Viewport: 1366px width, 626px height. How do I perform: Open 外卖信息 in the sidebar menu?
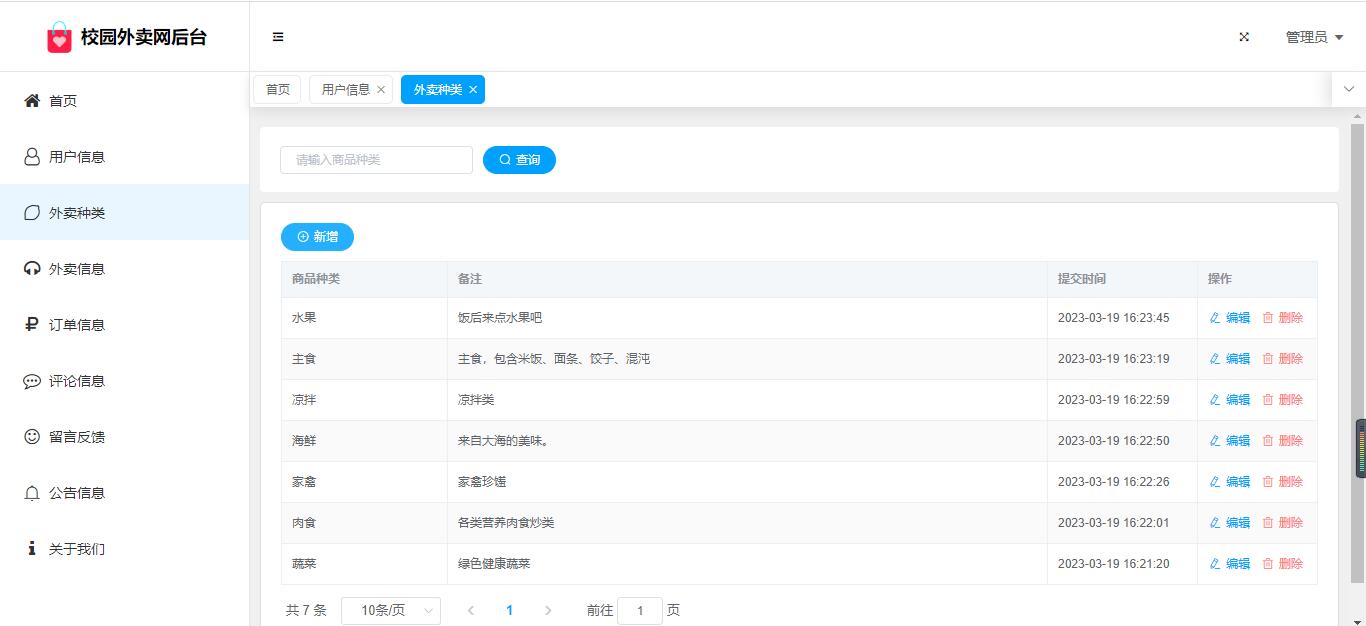point(77,269)
